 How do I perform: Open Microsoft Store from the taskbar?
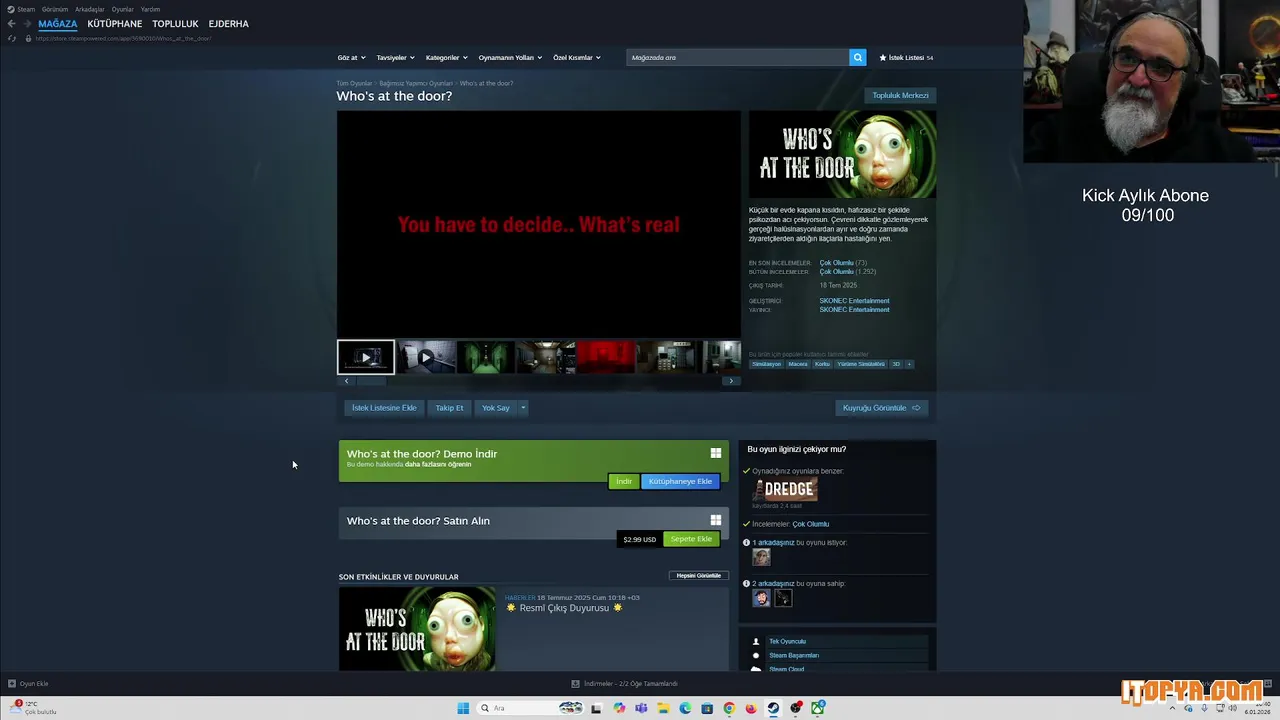click(x=707, y=708)
